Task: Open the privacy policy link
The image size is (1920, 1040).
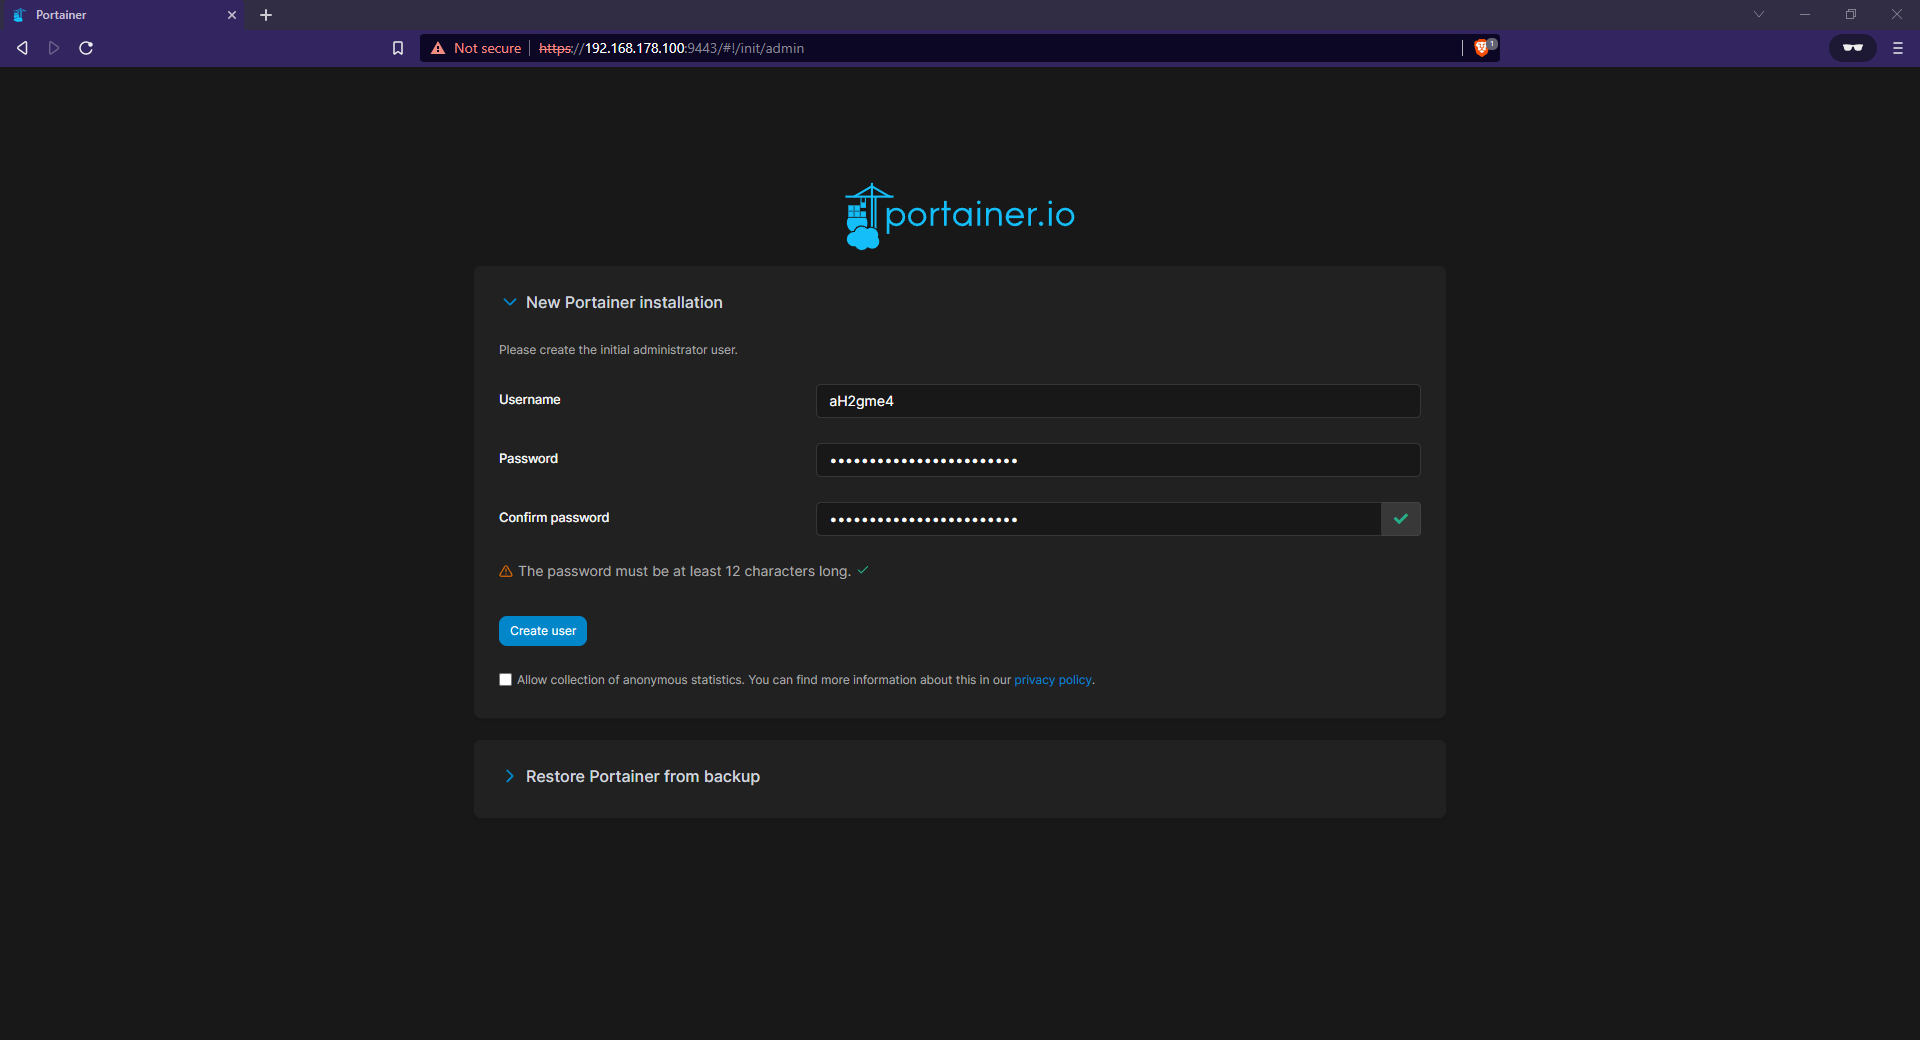Action: coord(1052,680)
